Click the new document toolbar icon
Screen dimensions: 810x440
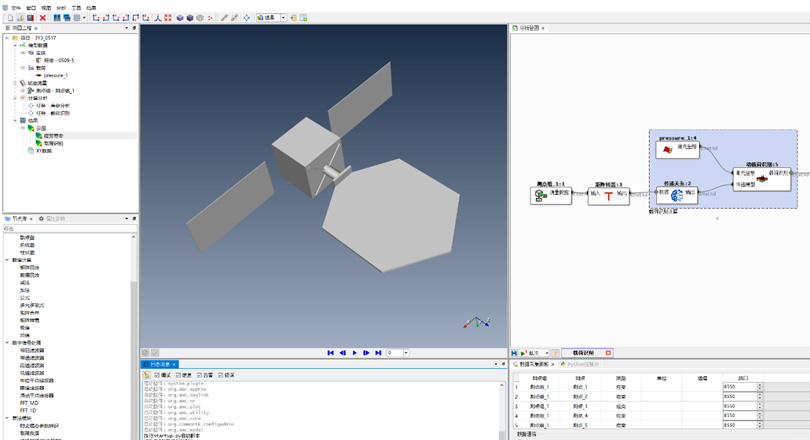[x=10, y=18]
